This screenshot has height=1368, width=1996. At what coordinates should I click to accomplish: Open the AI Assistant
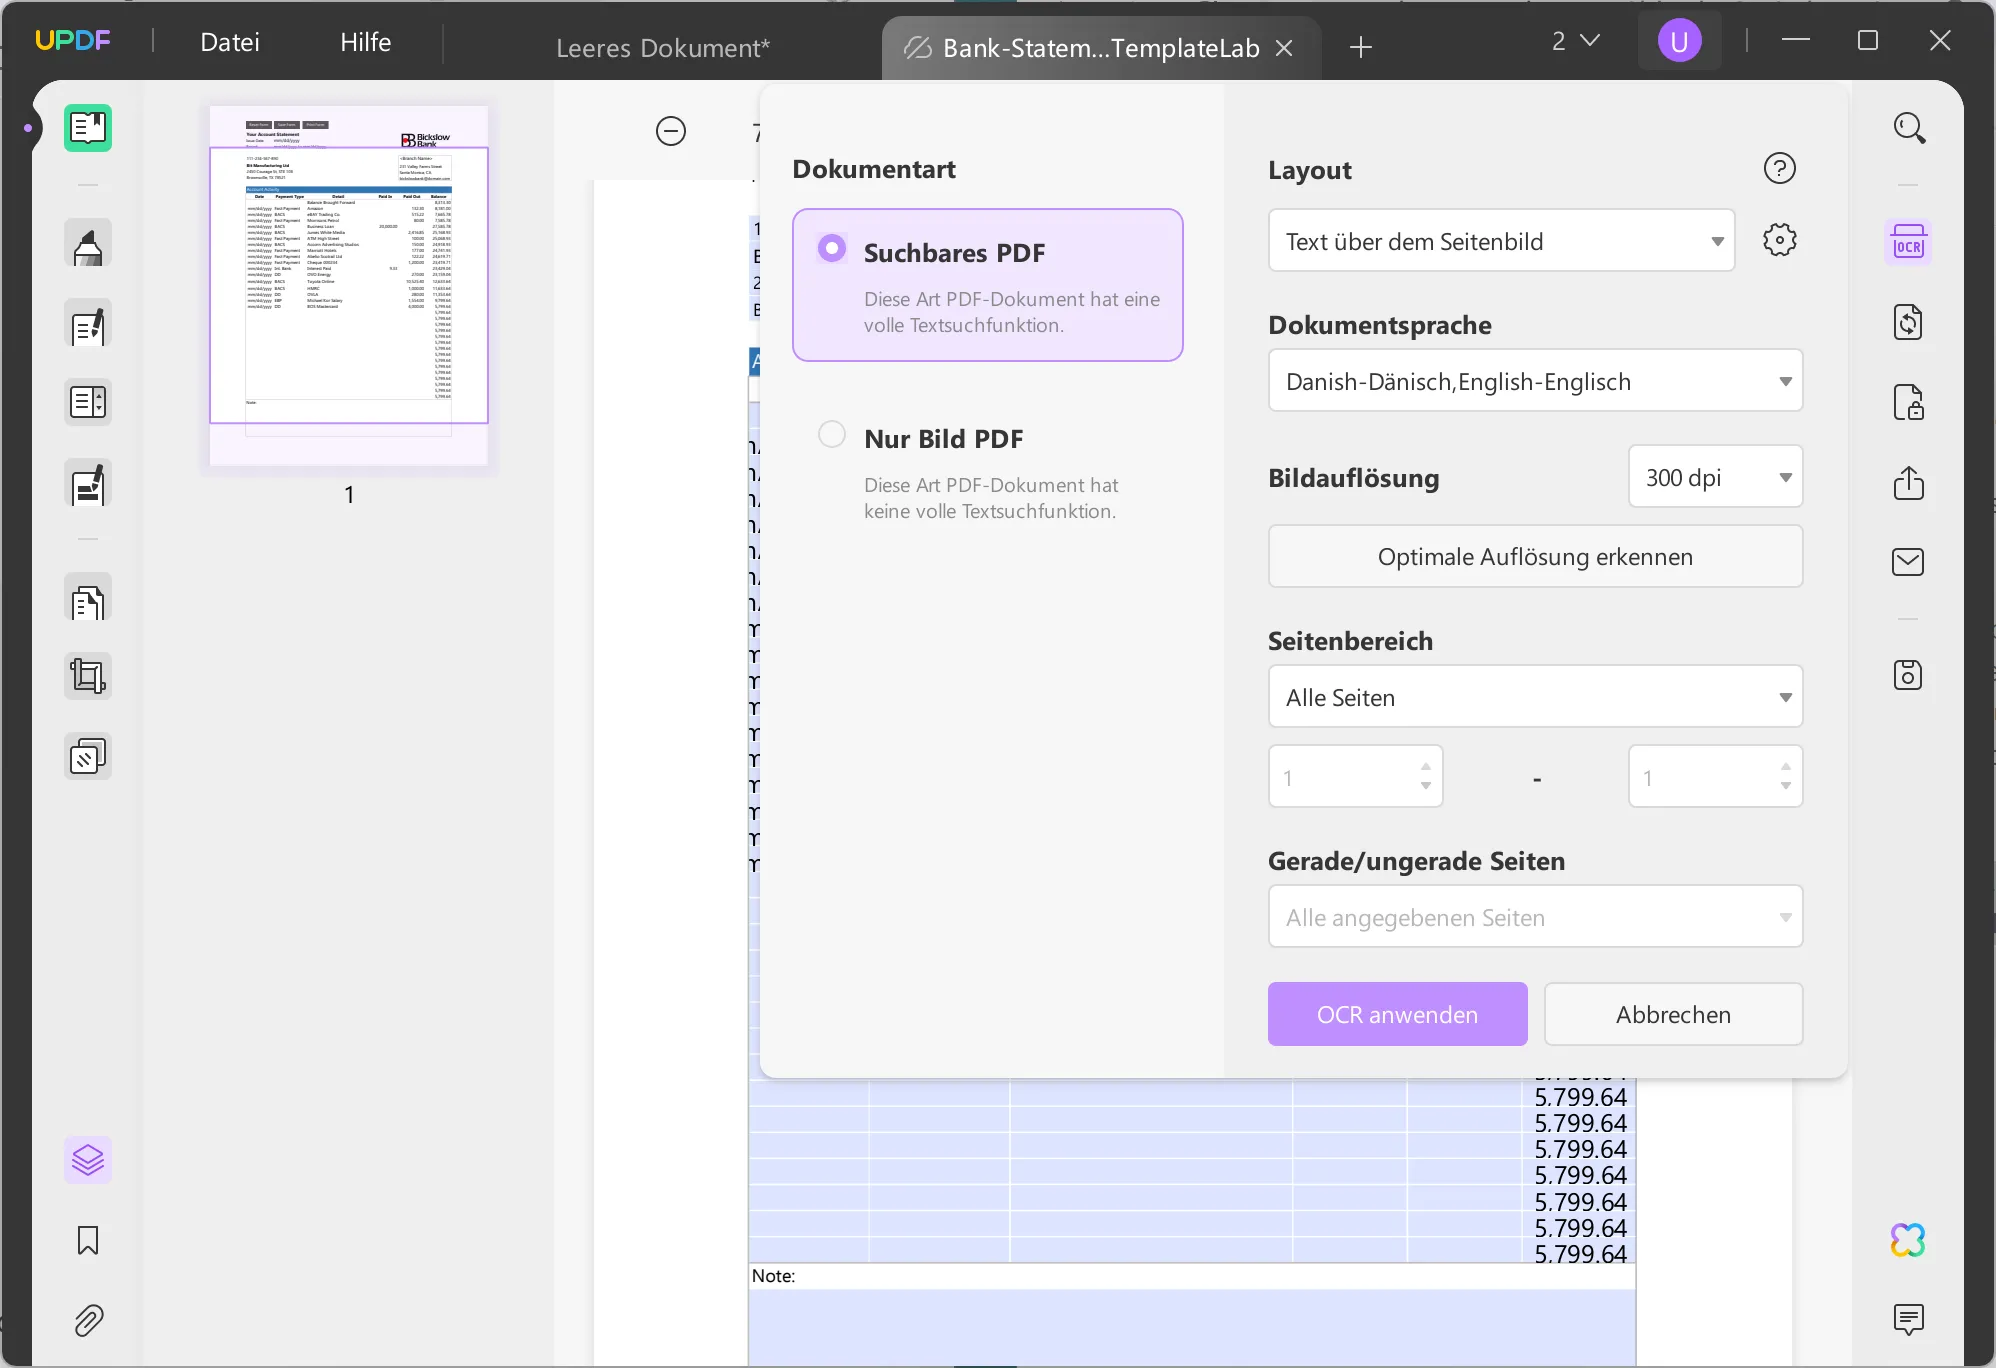click(1908, 1240)
